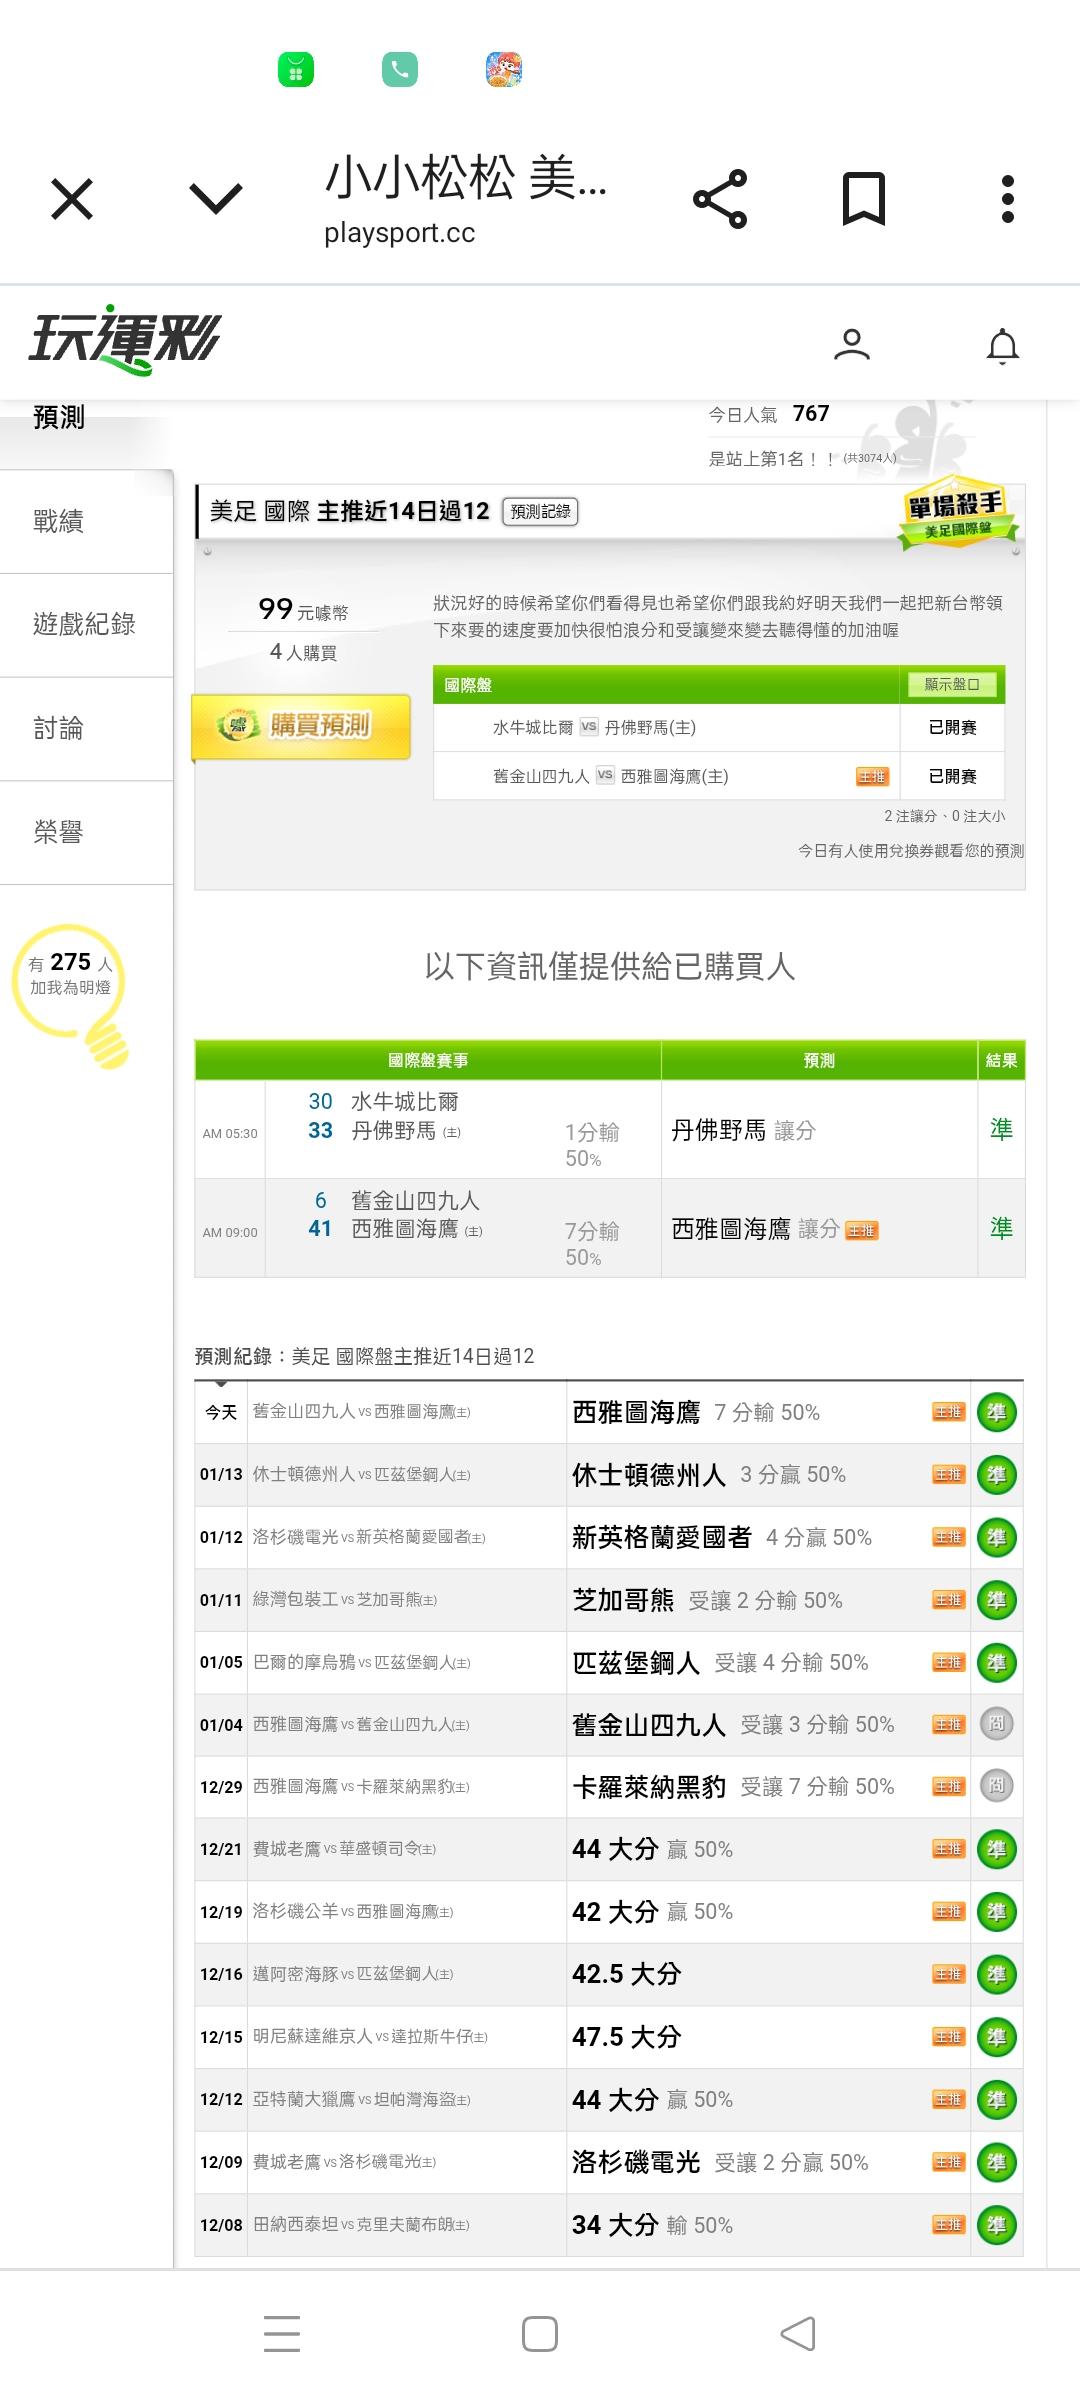1080x2400 pixels.
Task: Close the browser tab with the X icon
Action: click(72, 198)
